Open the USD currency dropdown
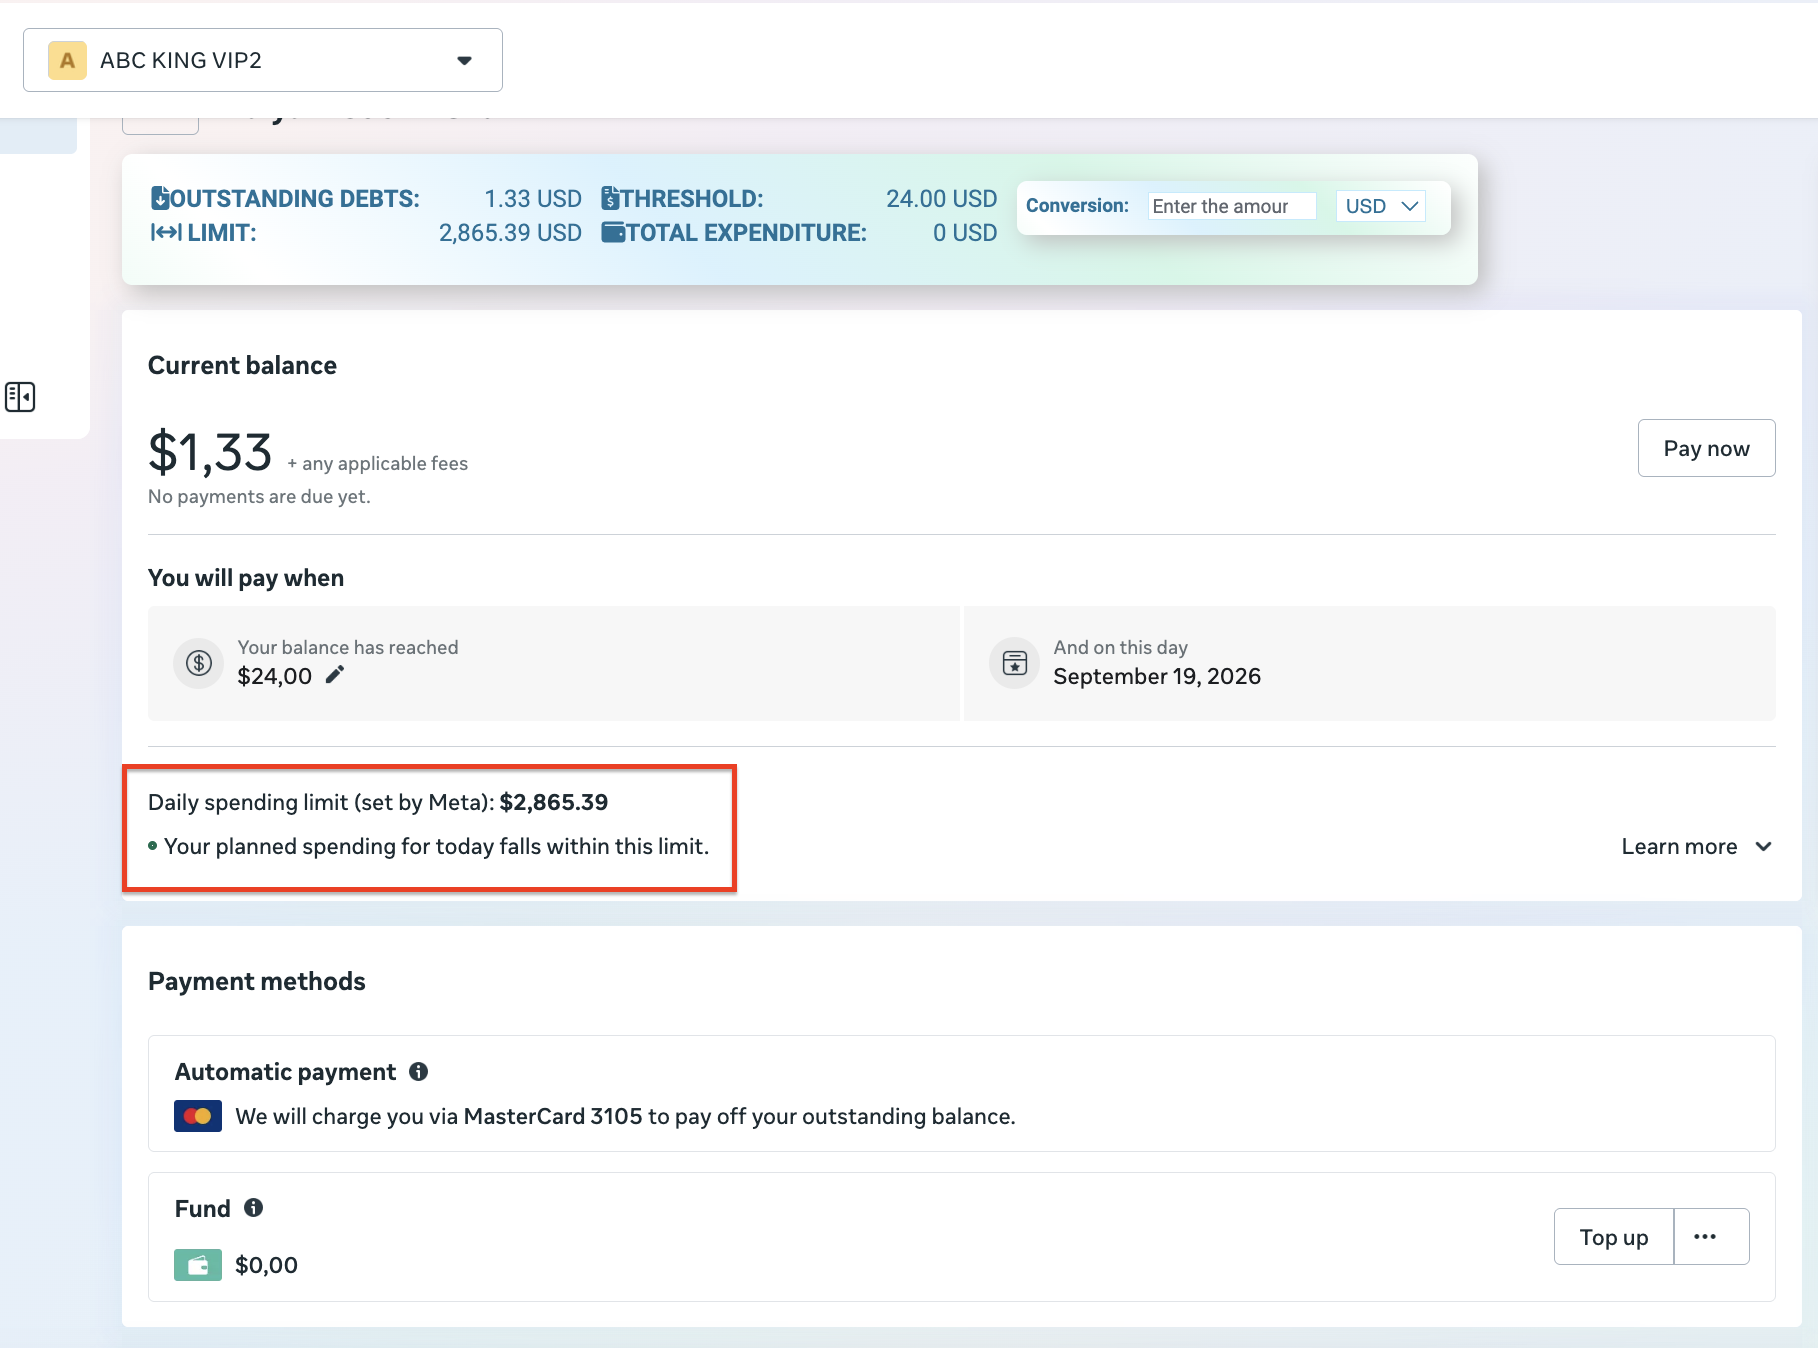 [1381, 206]
